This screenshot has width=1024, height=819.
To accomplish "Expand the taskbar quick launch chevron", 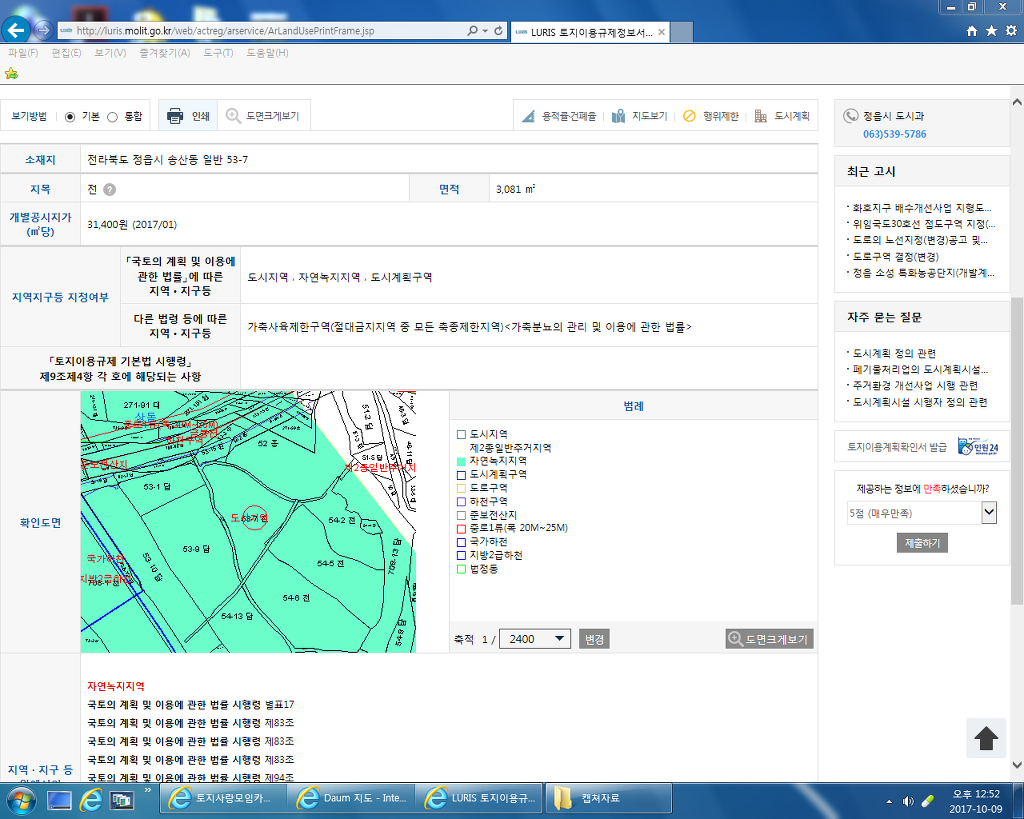I will tap(148, 791).
